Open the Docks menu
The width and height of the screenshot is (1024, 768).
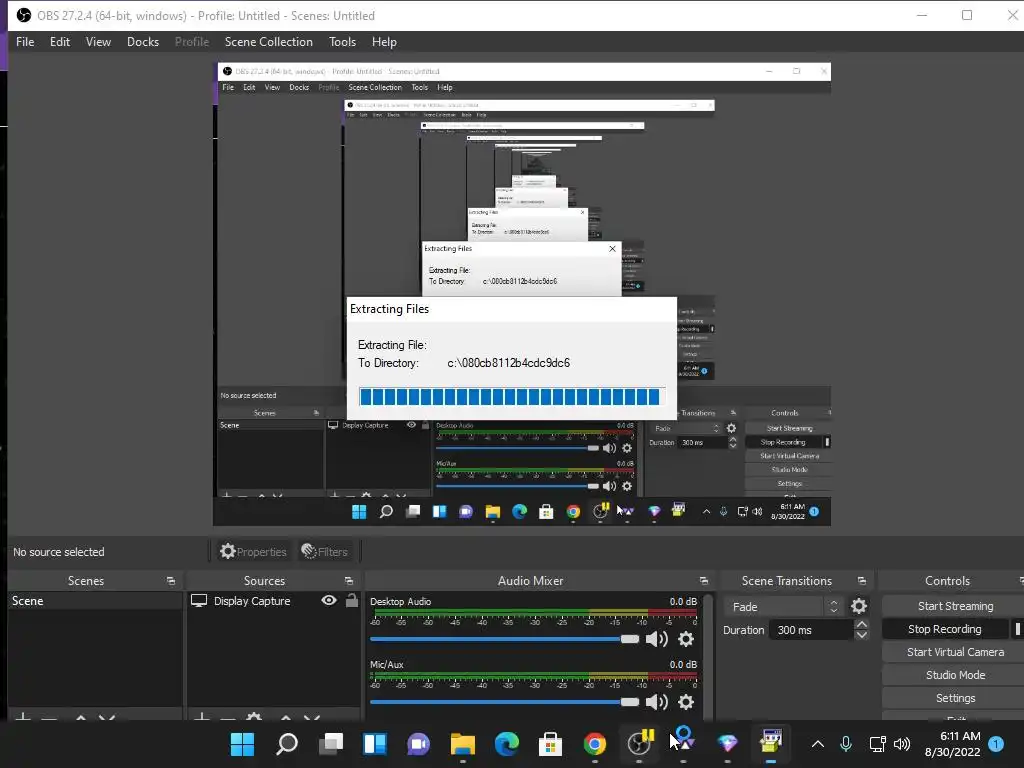point(142,42)
